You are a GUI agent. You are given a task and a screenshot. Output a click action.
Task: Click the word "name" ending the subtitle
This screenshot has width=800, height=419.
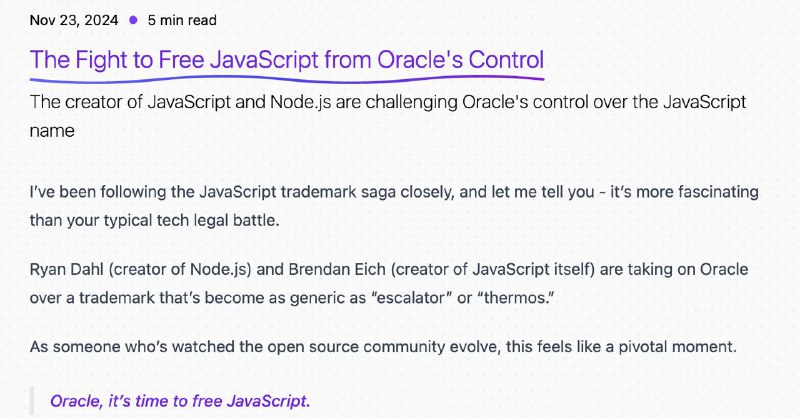click(52, 131)
